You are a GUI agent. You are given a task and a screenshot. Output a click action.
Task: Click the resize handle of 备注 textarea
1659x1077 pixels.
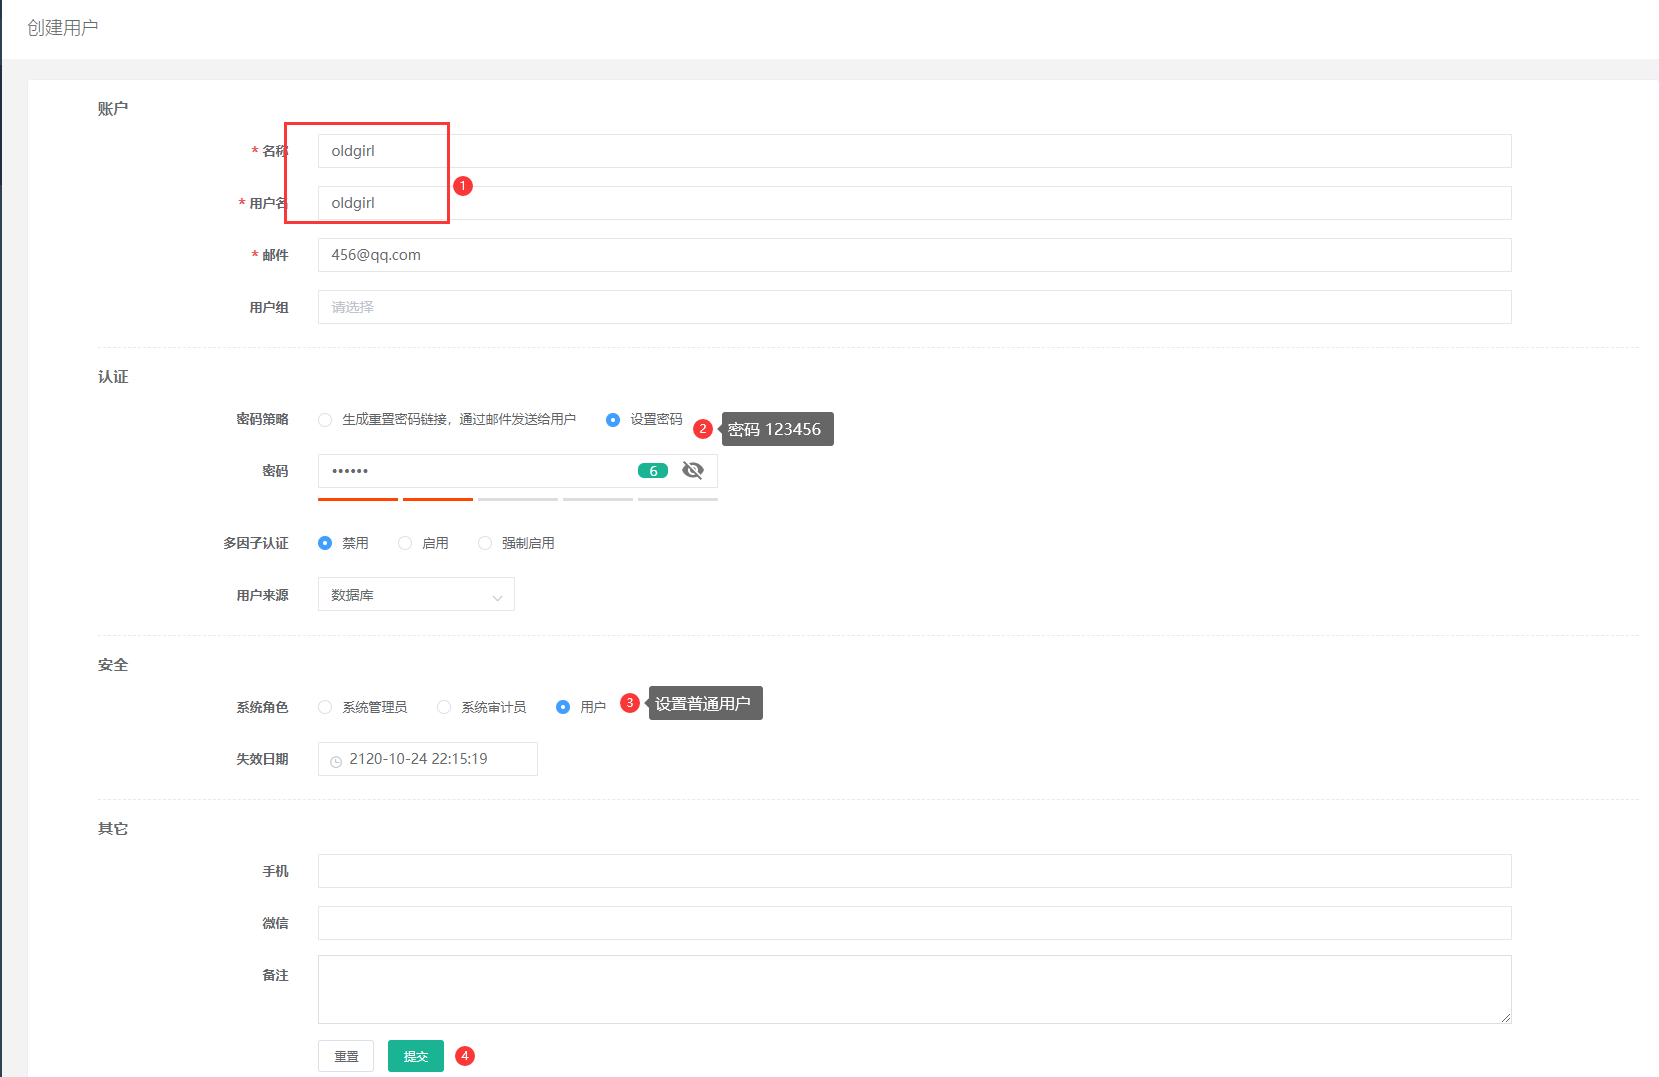[1505, 1018]
